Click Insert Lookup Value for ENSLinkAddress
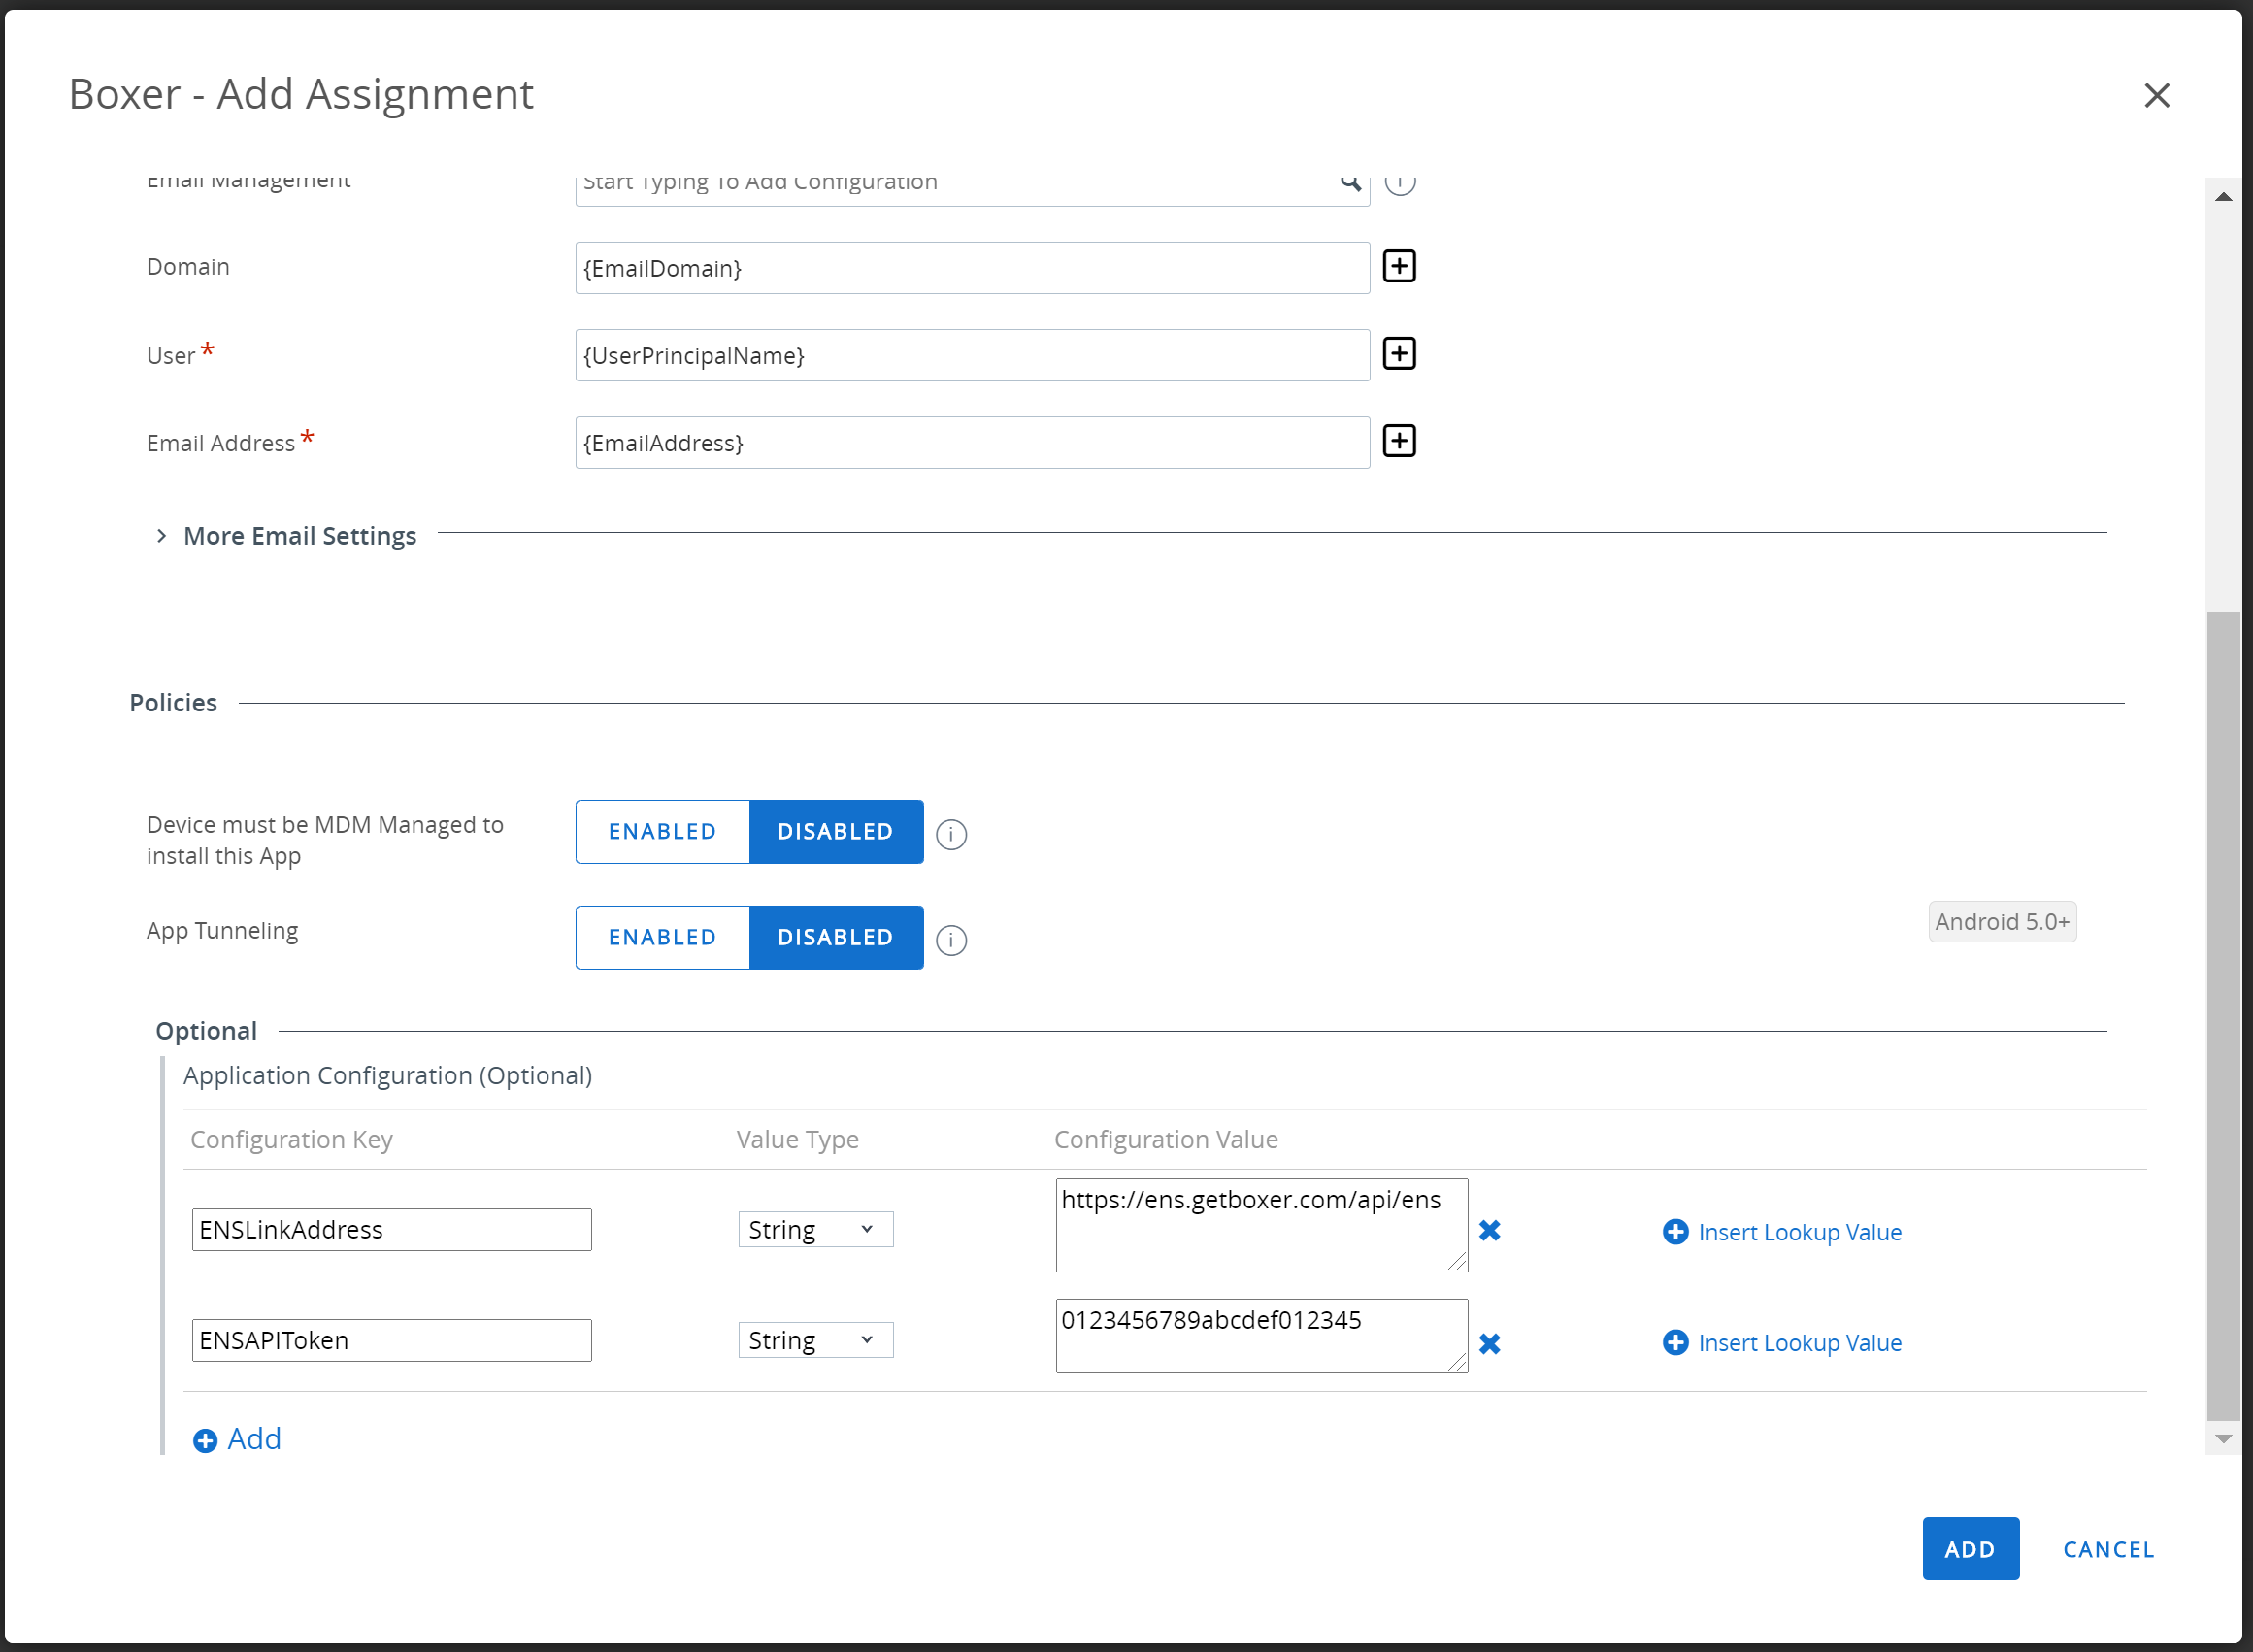The image size is (2253, 1652). pos(1800,1232)
